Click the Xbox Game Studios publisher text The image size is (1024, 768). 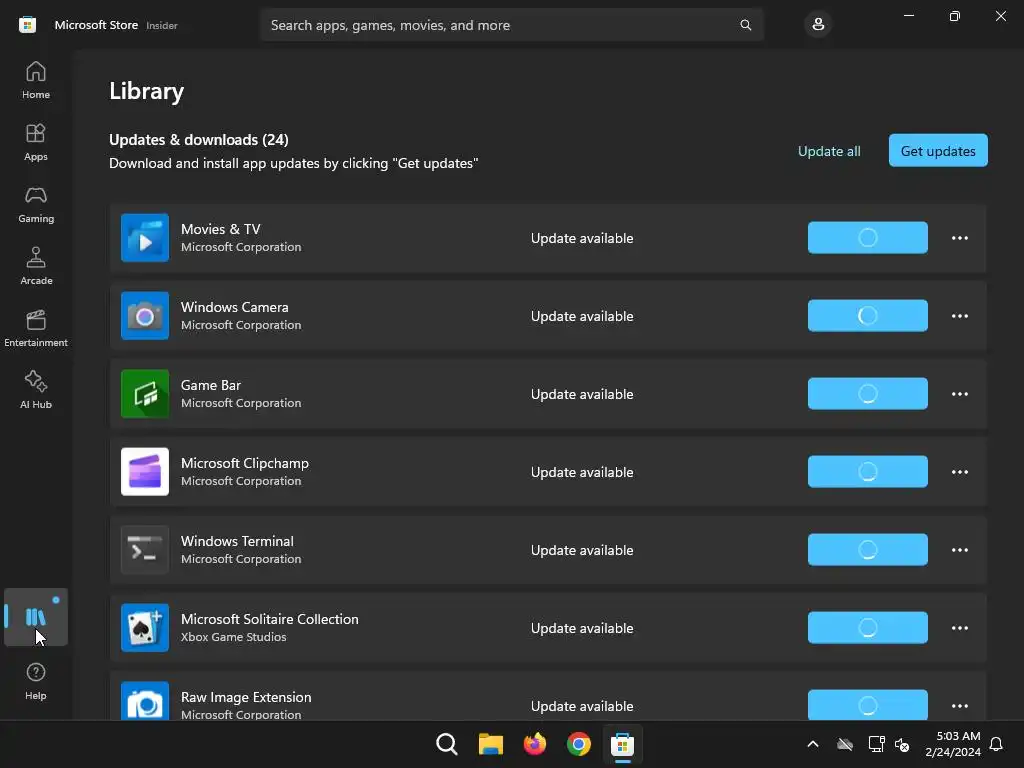(233, 637)
